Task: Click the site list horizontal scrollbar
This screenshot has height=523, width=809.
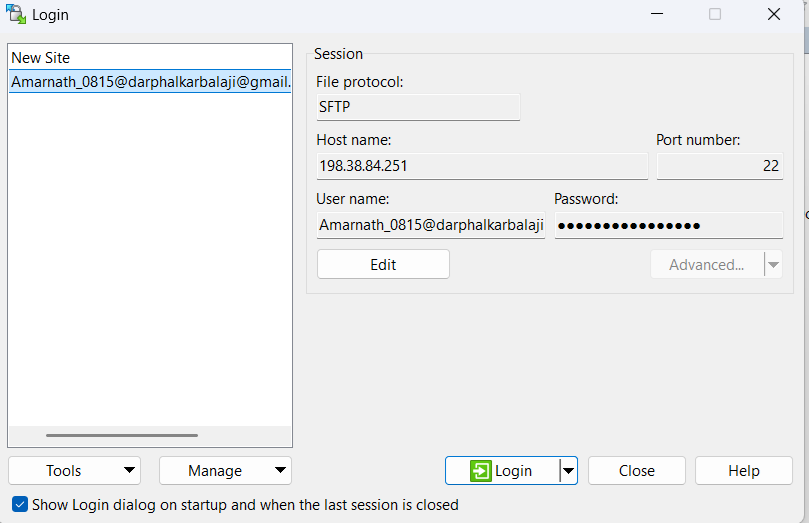Action: 122,435
